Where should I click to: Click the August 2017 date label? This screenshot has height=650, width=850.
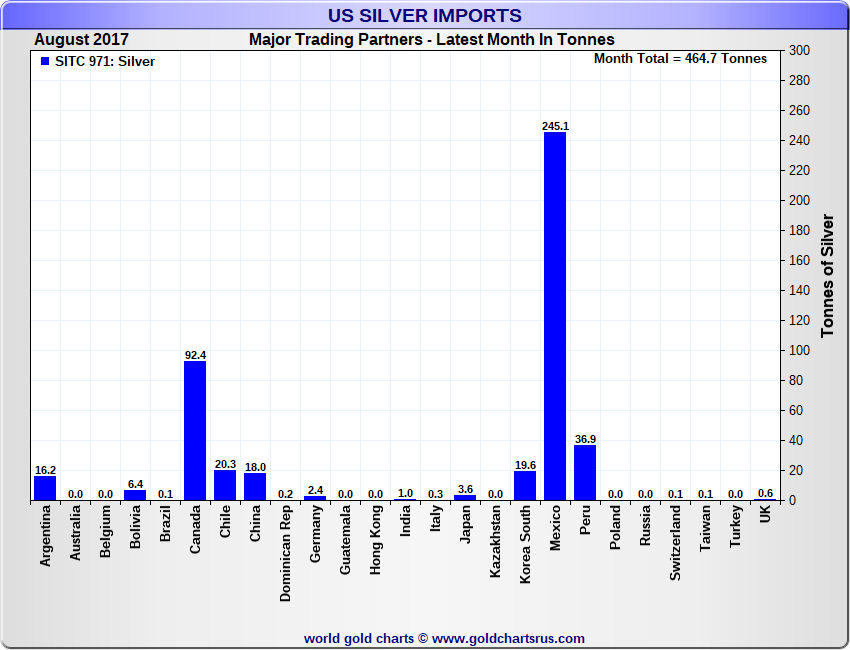tap(81, 40)
